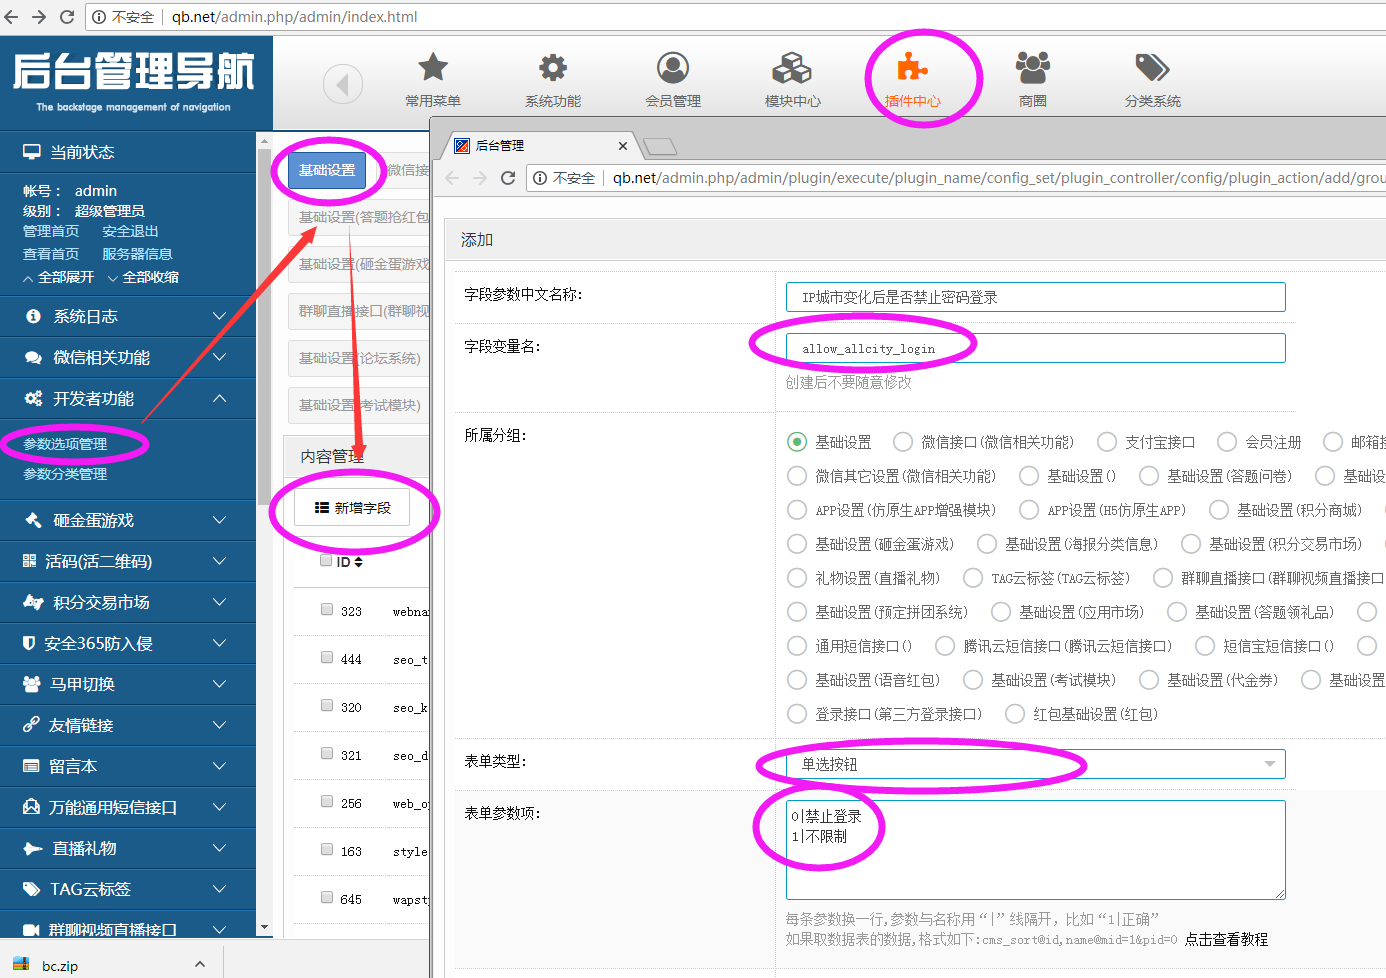The height and width of the screenshot is (978, 1386).
Task: Open the 表单类型 dropdown
Action: click(x=1035, y=764)
